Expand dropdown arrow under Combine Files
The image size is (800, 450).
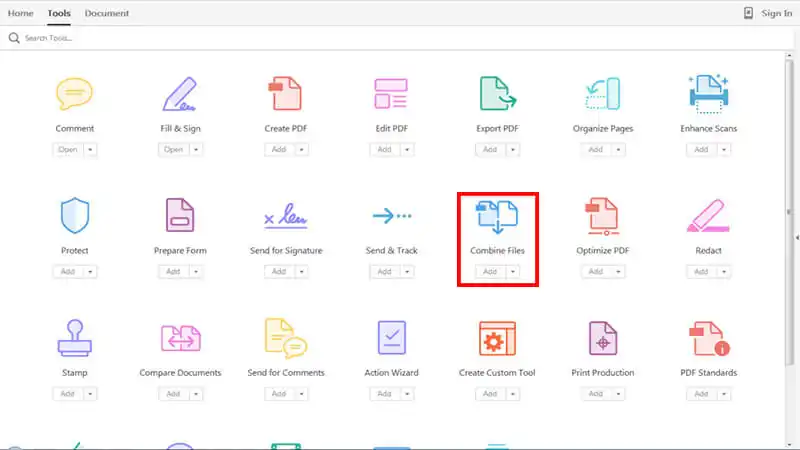[512, 271]
